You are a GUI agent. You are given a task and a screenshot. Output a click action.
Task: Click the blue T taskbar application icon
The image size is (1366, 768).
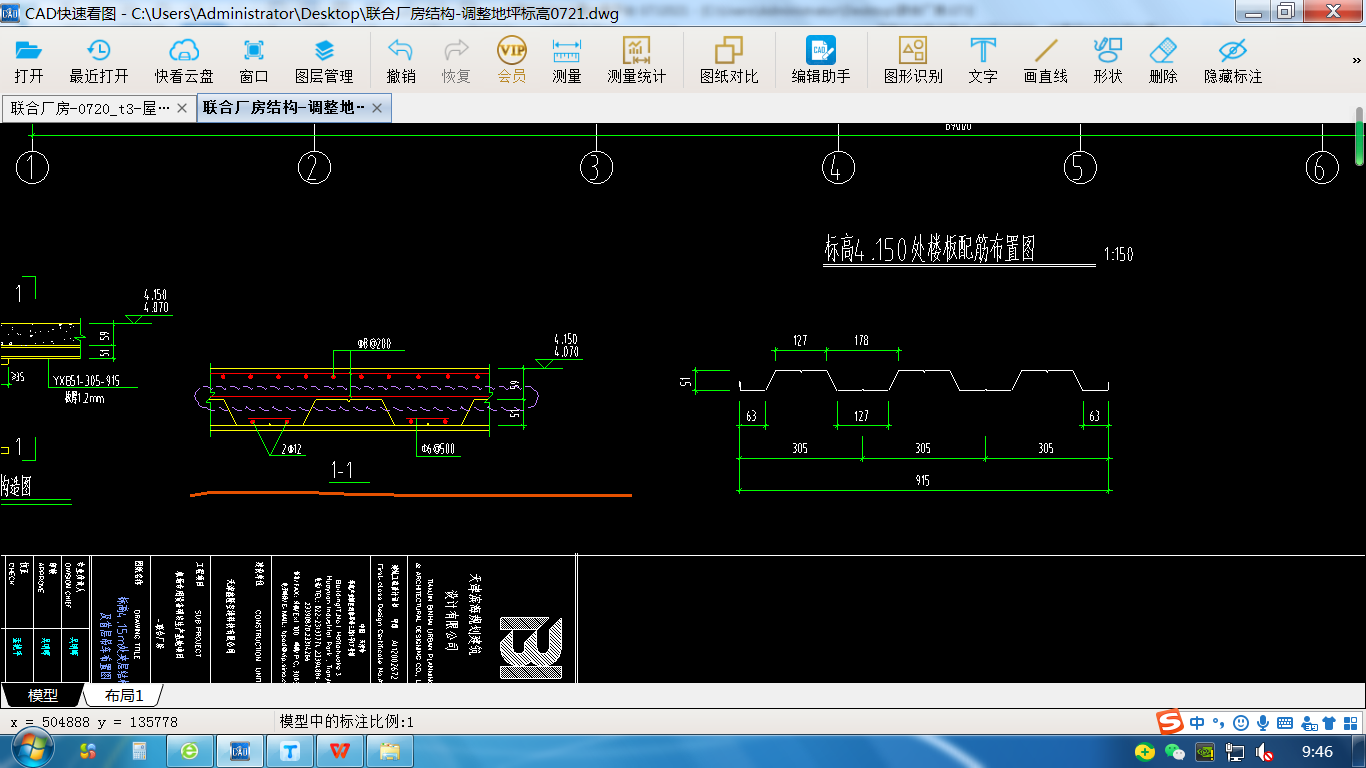click(x=290, y=750)
